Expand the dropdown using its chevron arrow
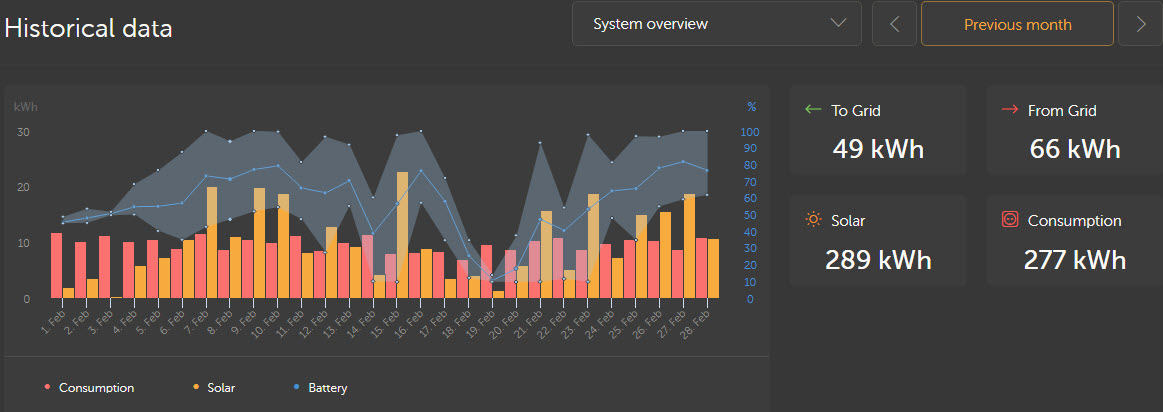 coord(838,24)
